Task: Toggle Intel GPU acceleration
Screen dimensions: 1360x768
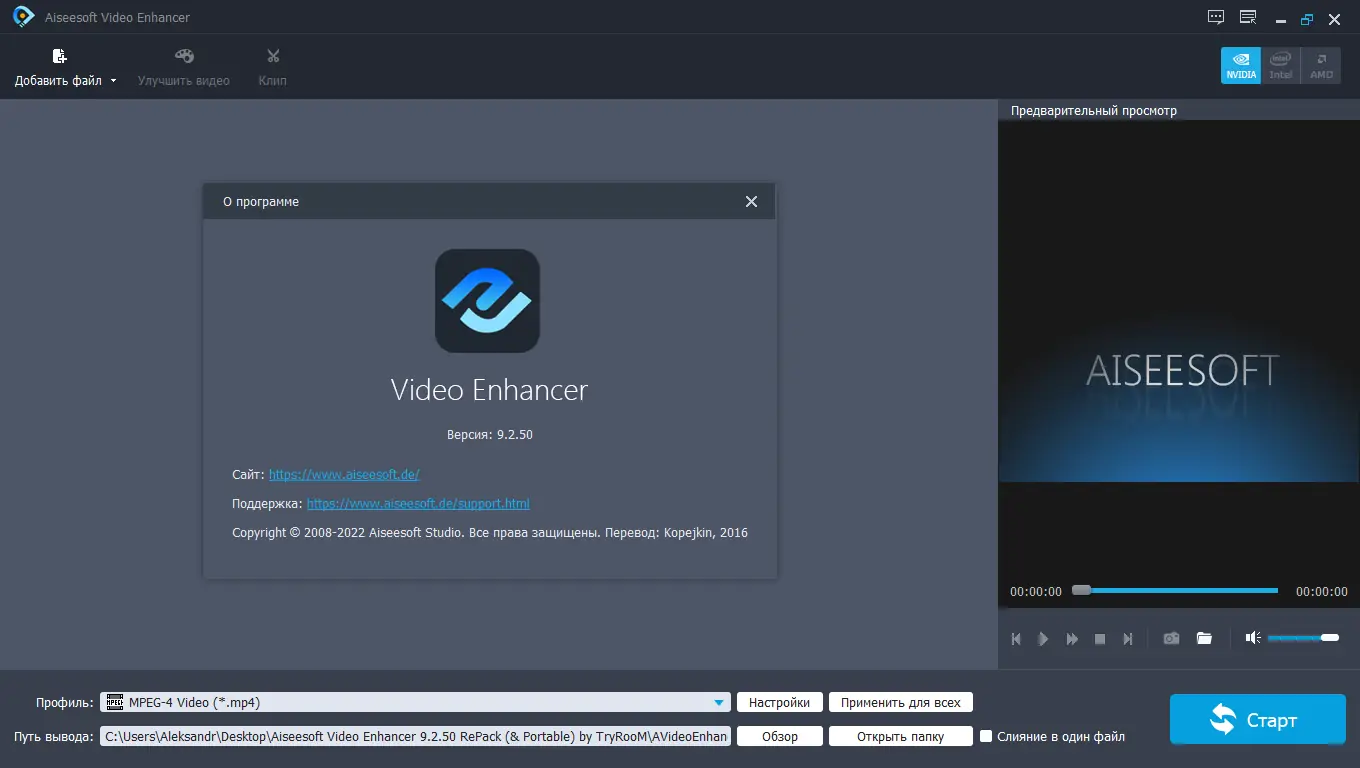Action: click(x=1281, y=66)
